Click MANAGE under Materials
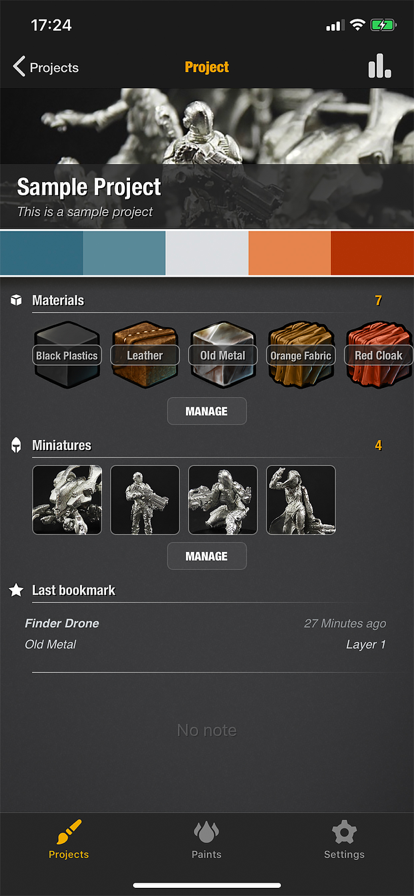The width and height of the screenshot is (414, 896). pos(206,411)
